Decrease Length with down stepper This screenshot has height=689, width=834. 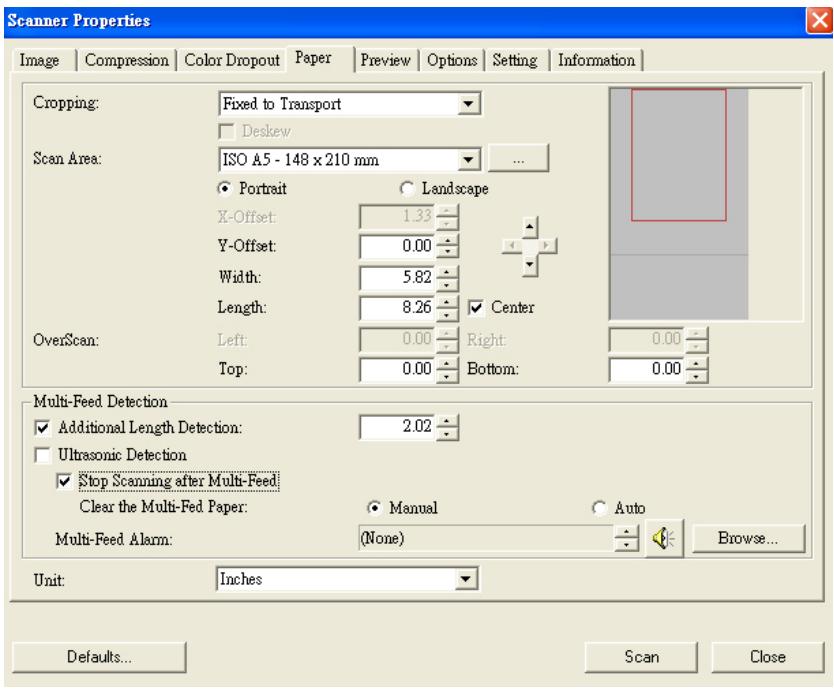click(x=447, y=314)
